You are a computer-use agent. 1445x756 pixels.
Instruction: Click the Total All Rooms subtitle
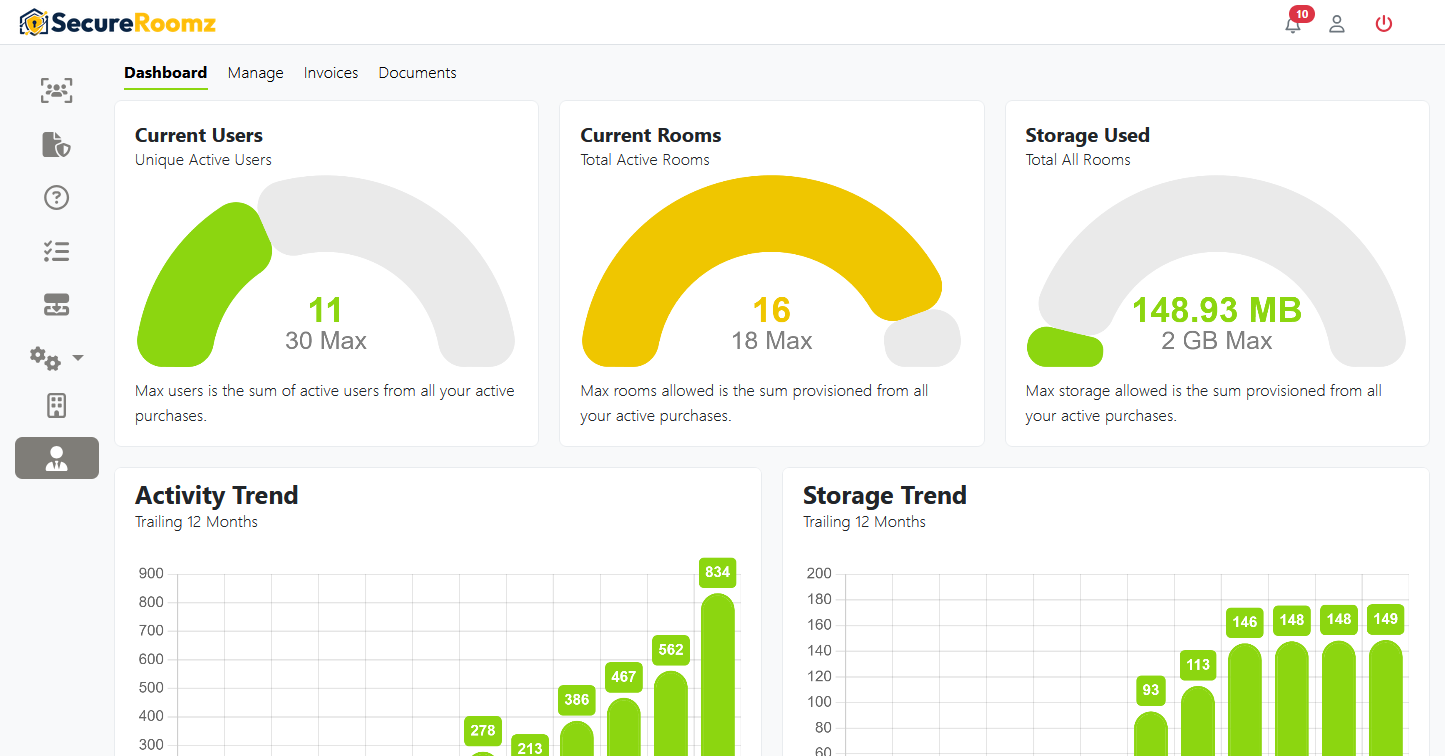[x=1078, y=160]
